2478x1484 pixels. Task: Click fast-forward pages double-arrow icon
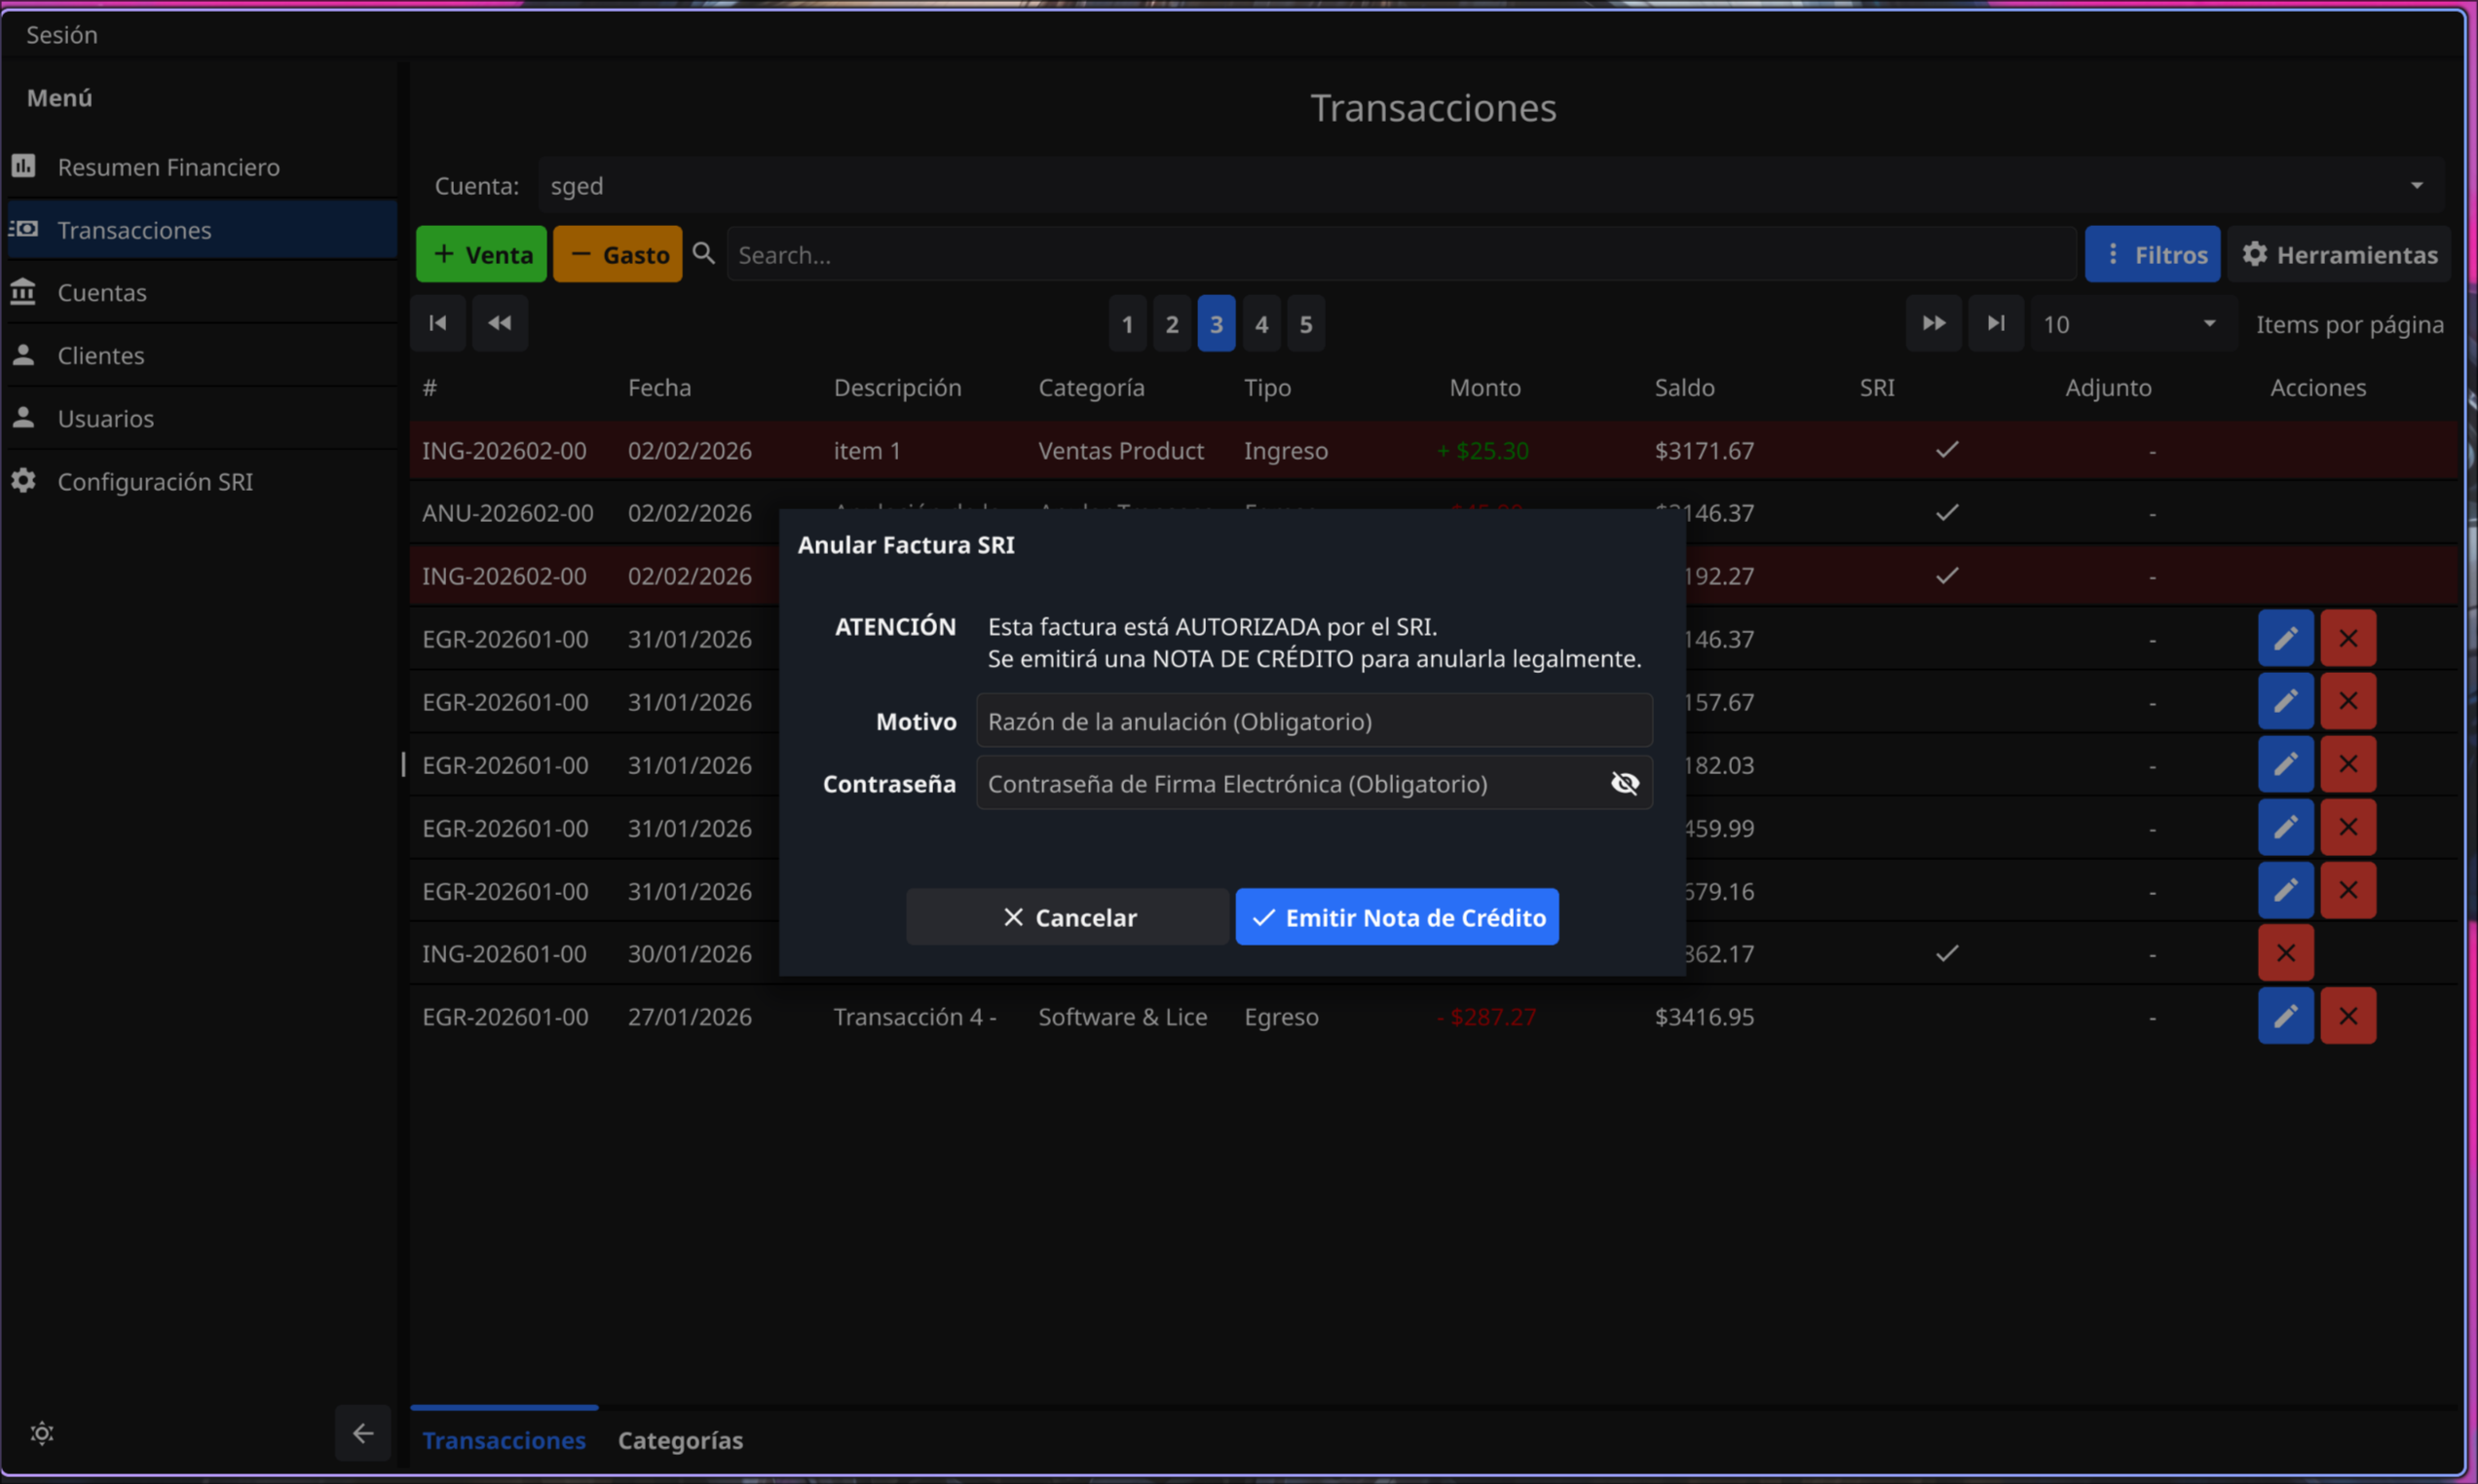[x=1933, y=323]
